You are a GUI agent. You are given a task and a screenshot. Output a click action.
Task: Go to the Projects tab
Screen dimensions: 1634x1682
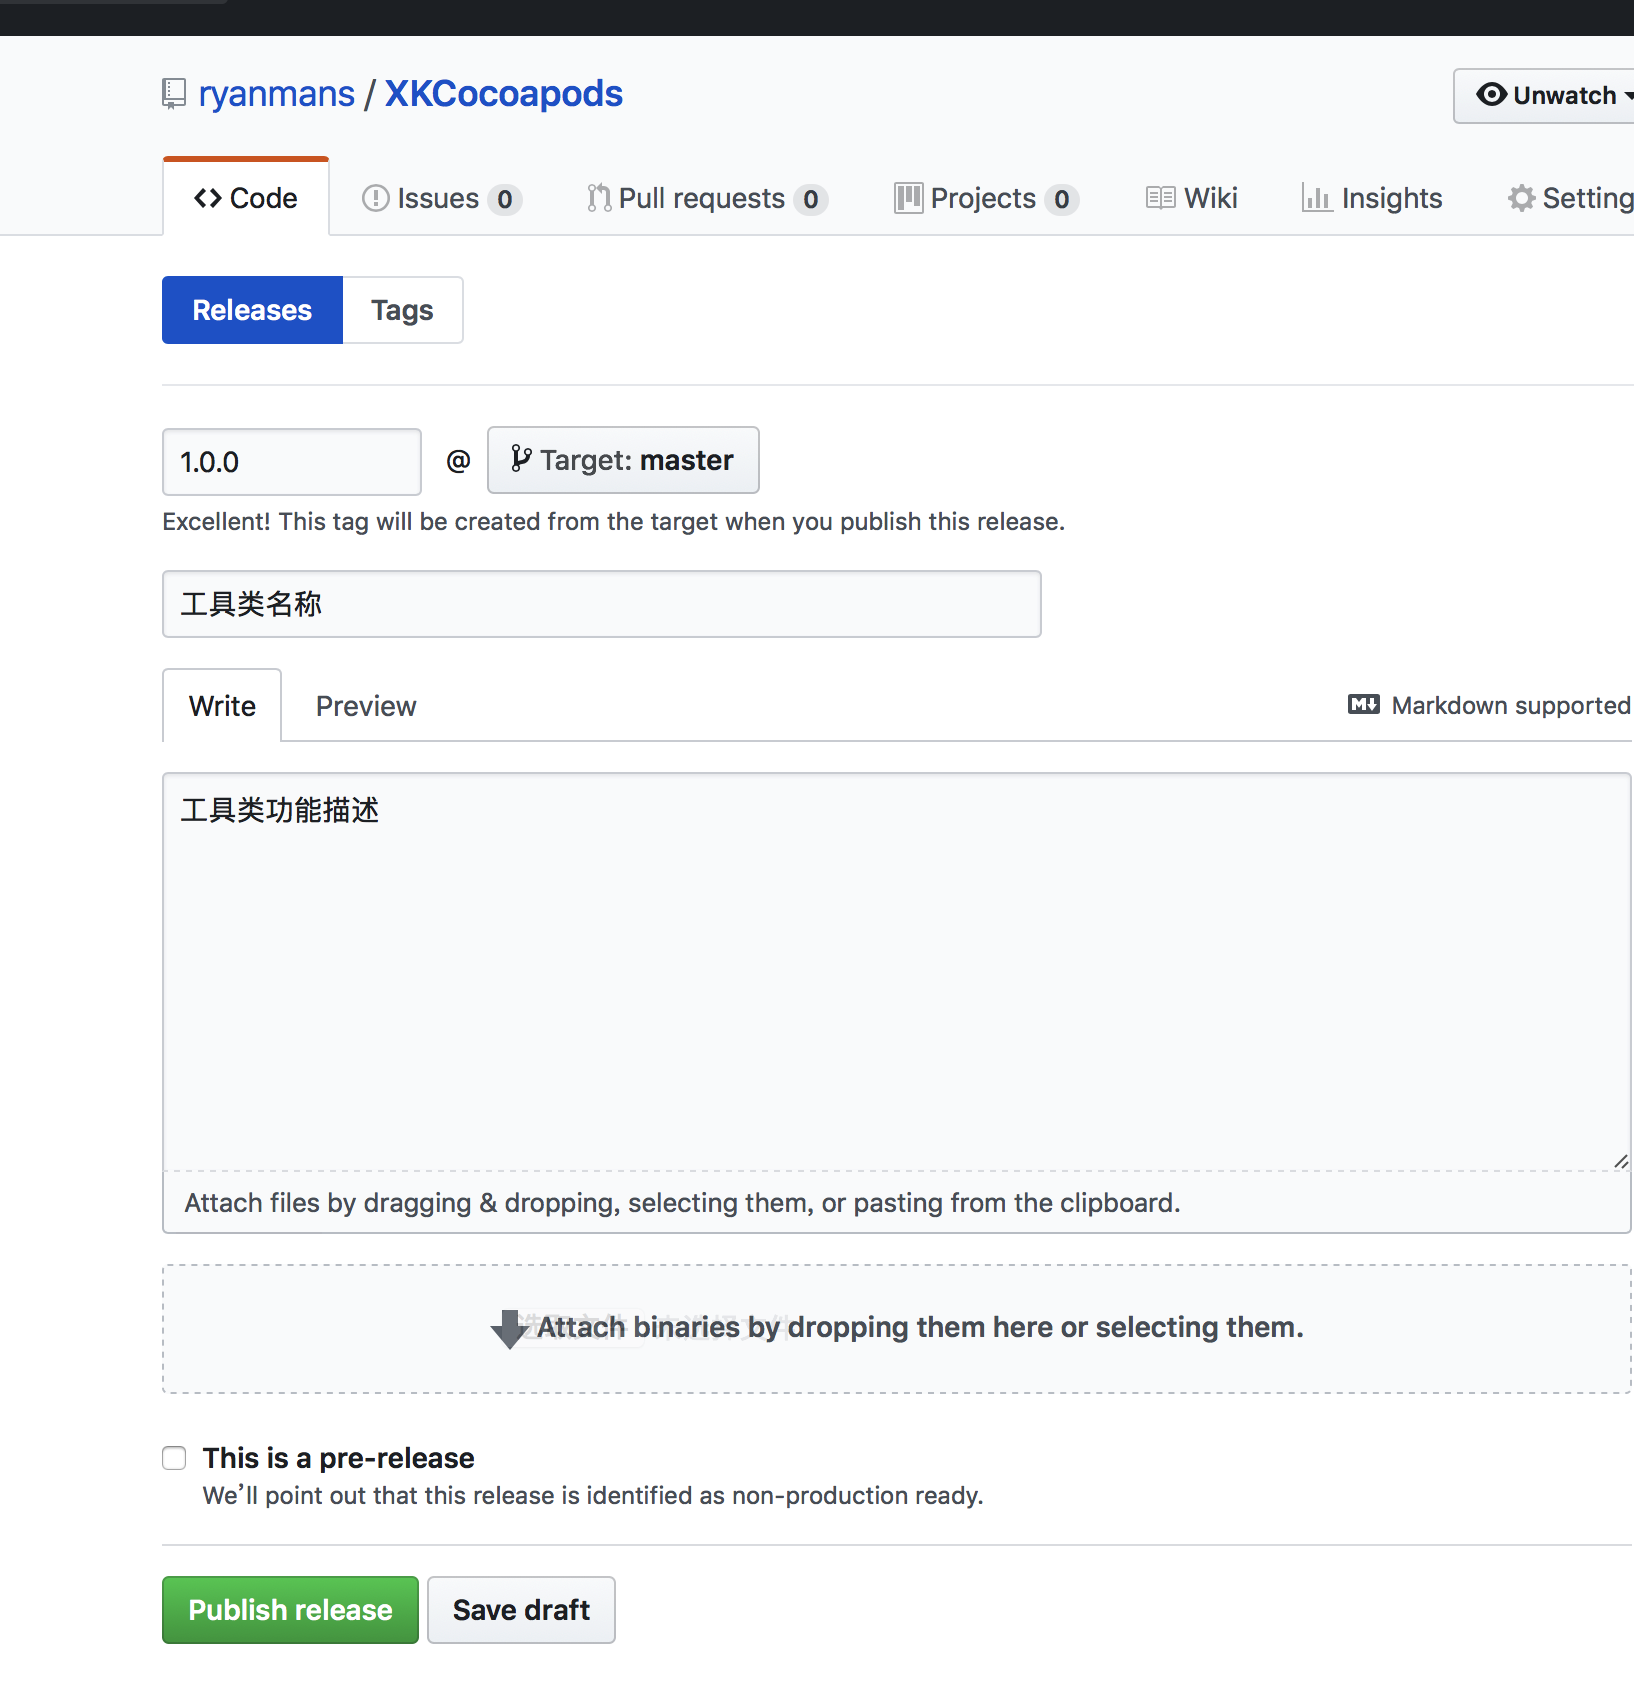click(986, 198)
